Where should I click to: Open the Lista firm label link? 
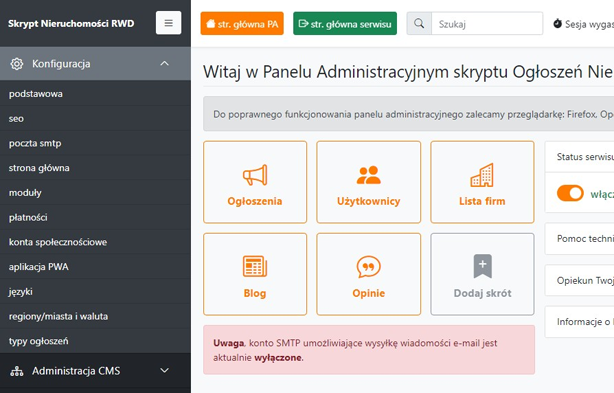coord(482,201)
